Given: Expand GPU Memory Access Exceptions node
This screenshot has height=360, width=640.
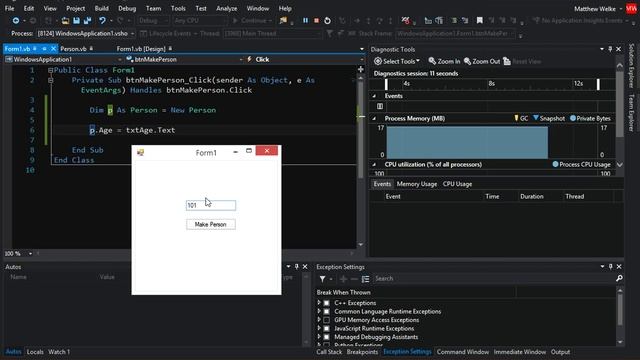Looking at the screenshot, I should click(319, 320).
